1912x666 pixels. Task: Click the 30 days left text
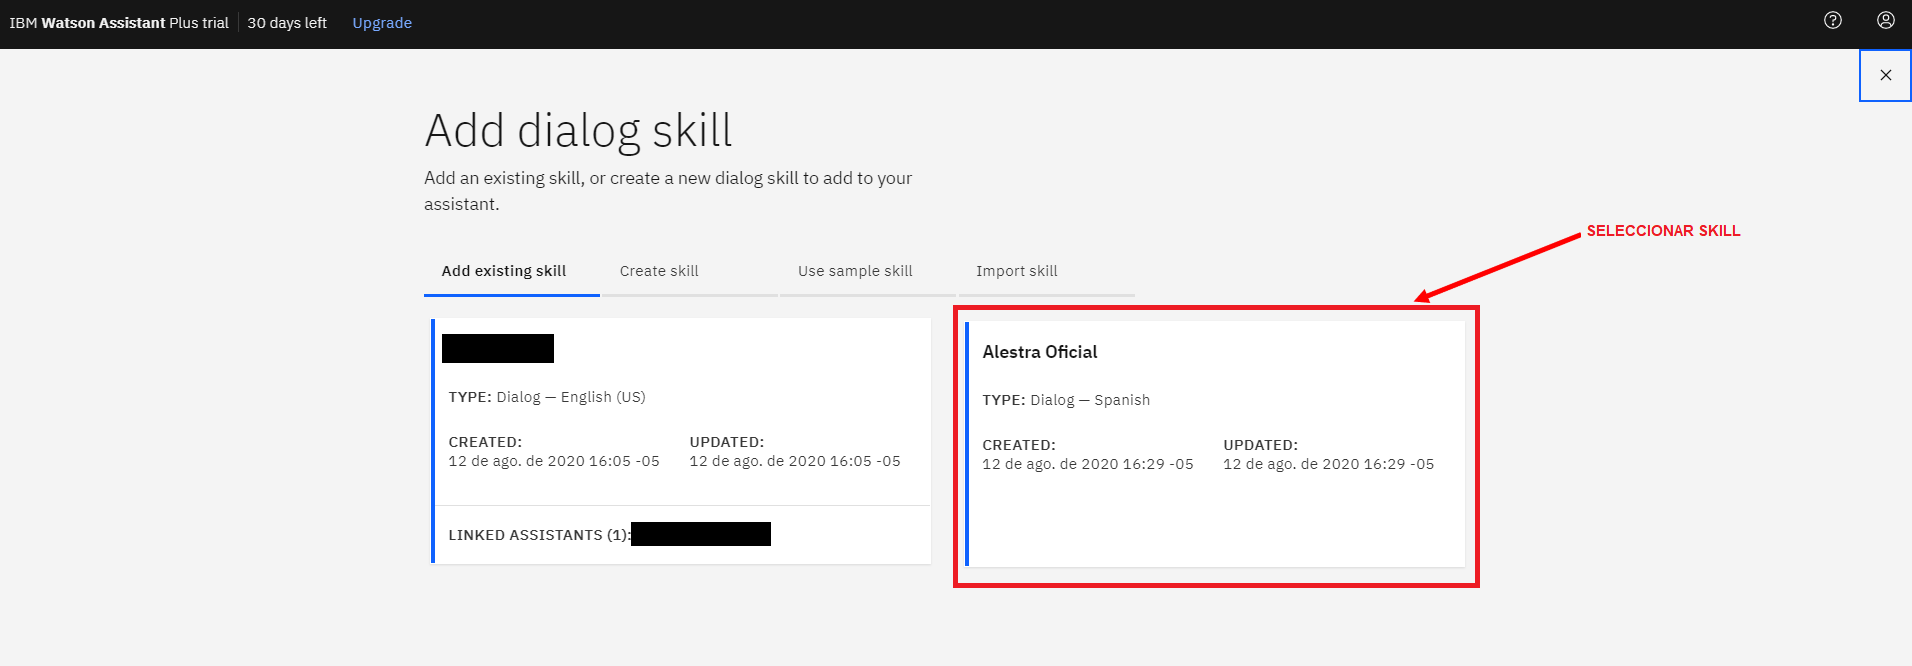287,23
